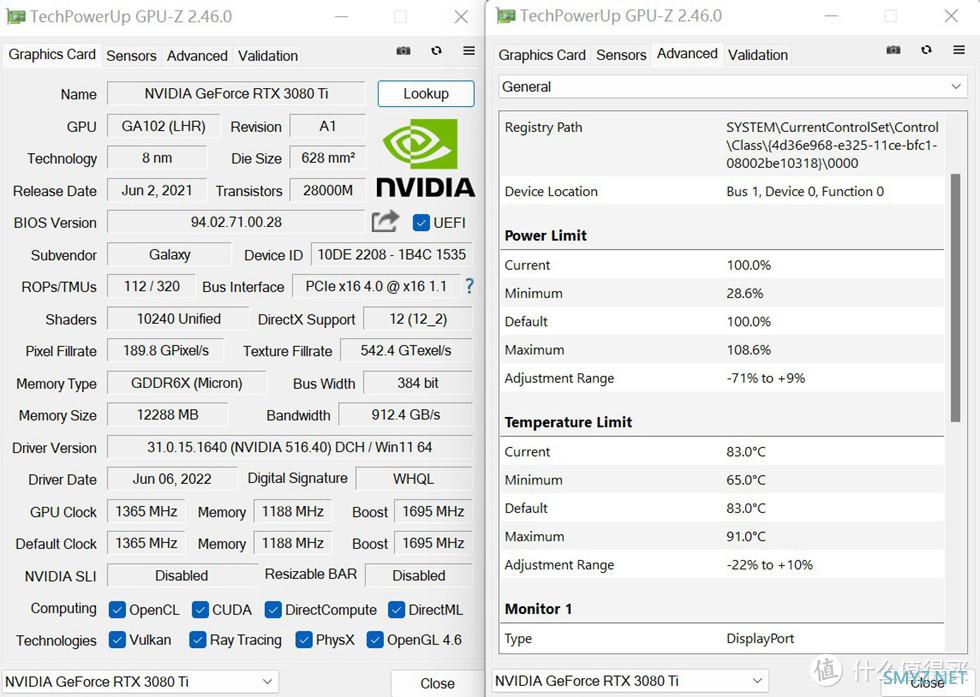
Task: Click the Shaders field 10240 Unified
Action: click(x=178, y=319)
